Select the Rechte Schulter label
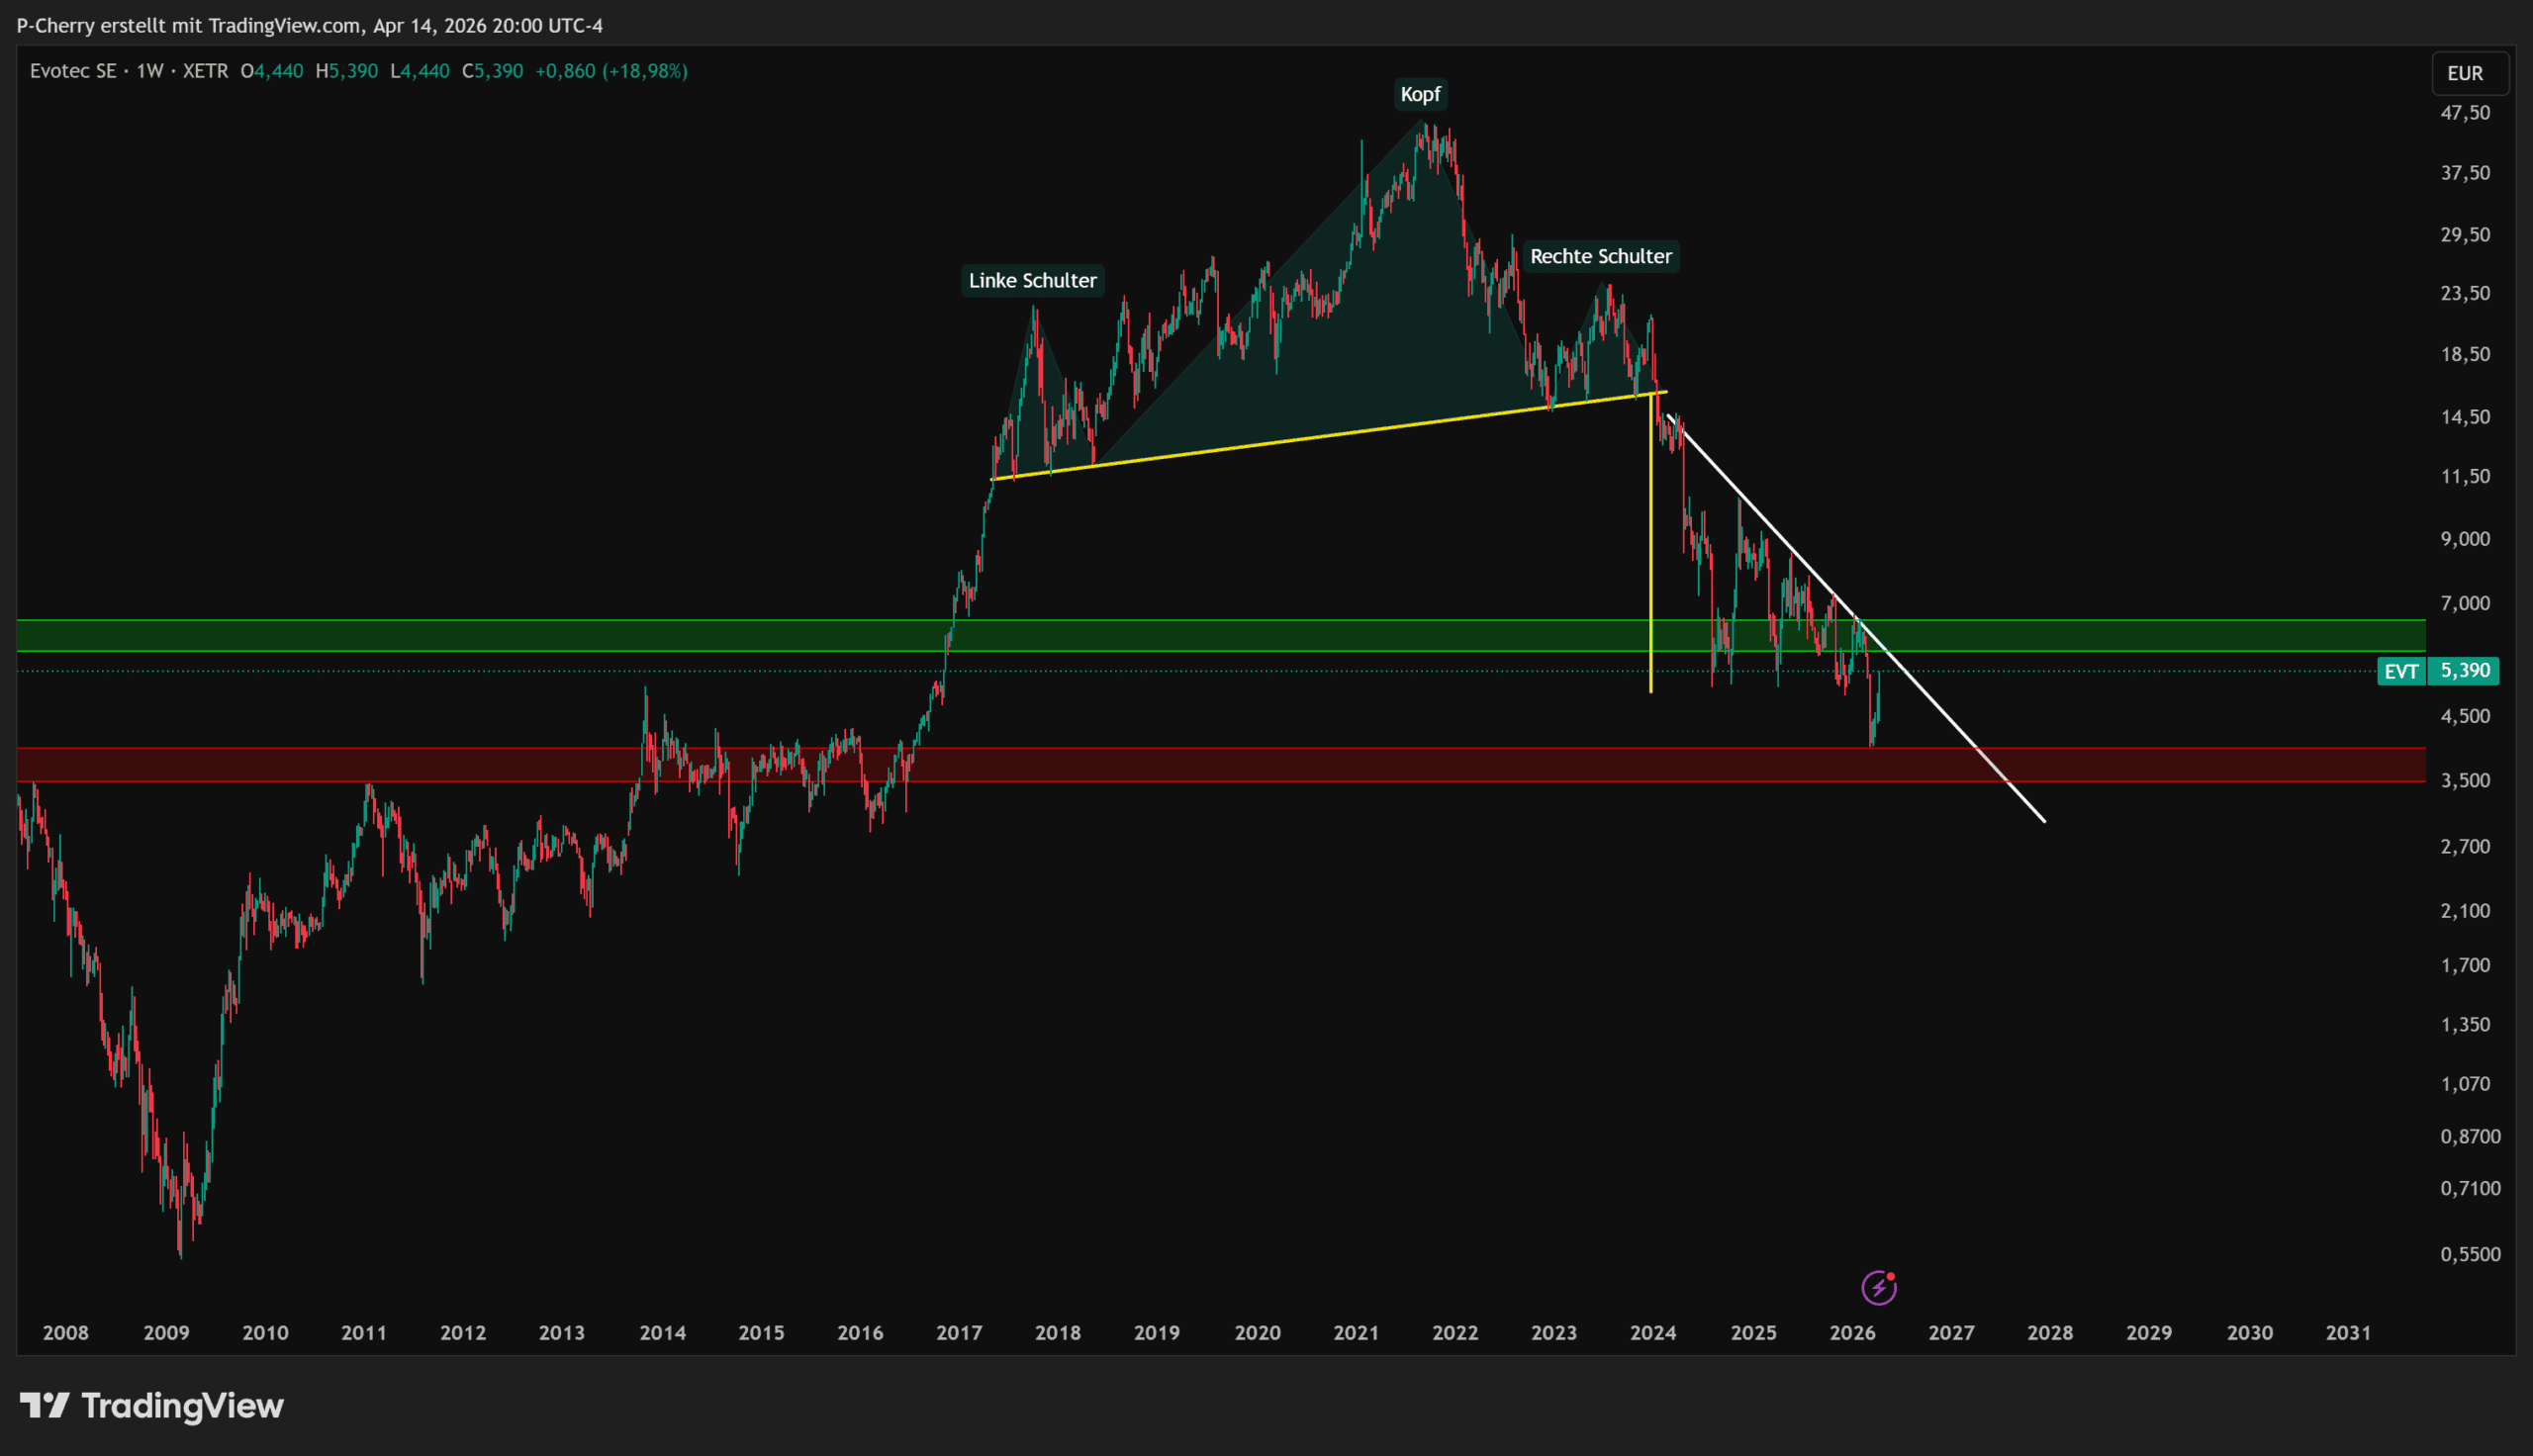Viewport: 2533px width, 1456px height. pyautogui.click(x=1600, y=257)
